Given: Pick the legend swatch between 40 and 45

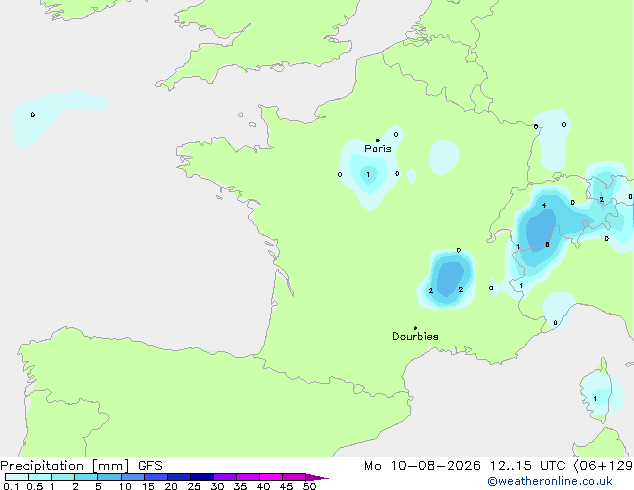Looking at the screenshot, I should tap(271, 477).
